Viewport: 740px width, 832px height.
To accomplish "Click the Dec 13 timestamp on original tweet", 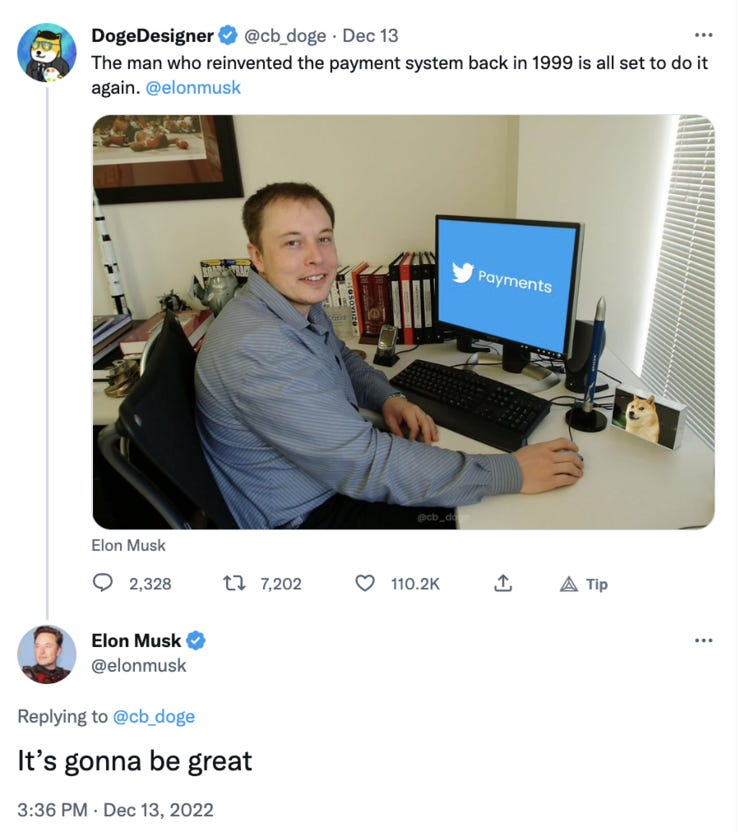I will [370, 36].
